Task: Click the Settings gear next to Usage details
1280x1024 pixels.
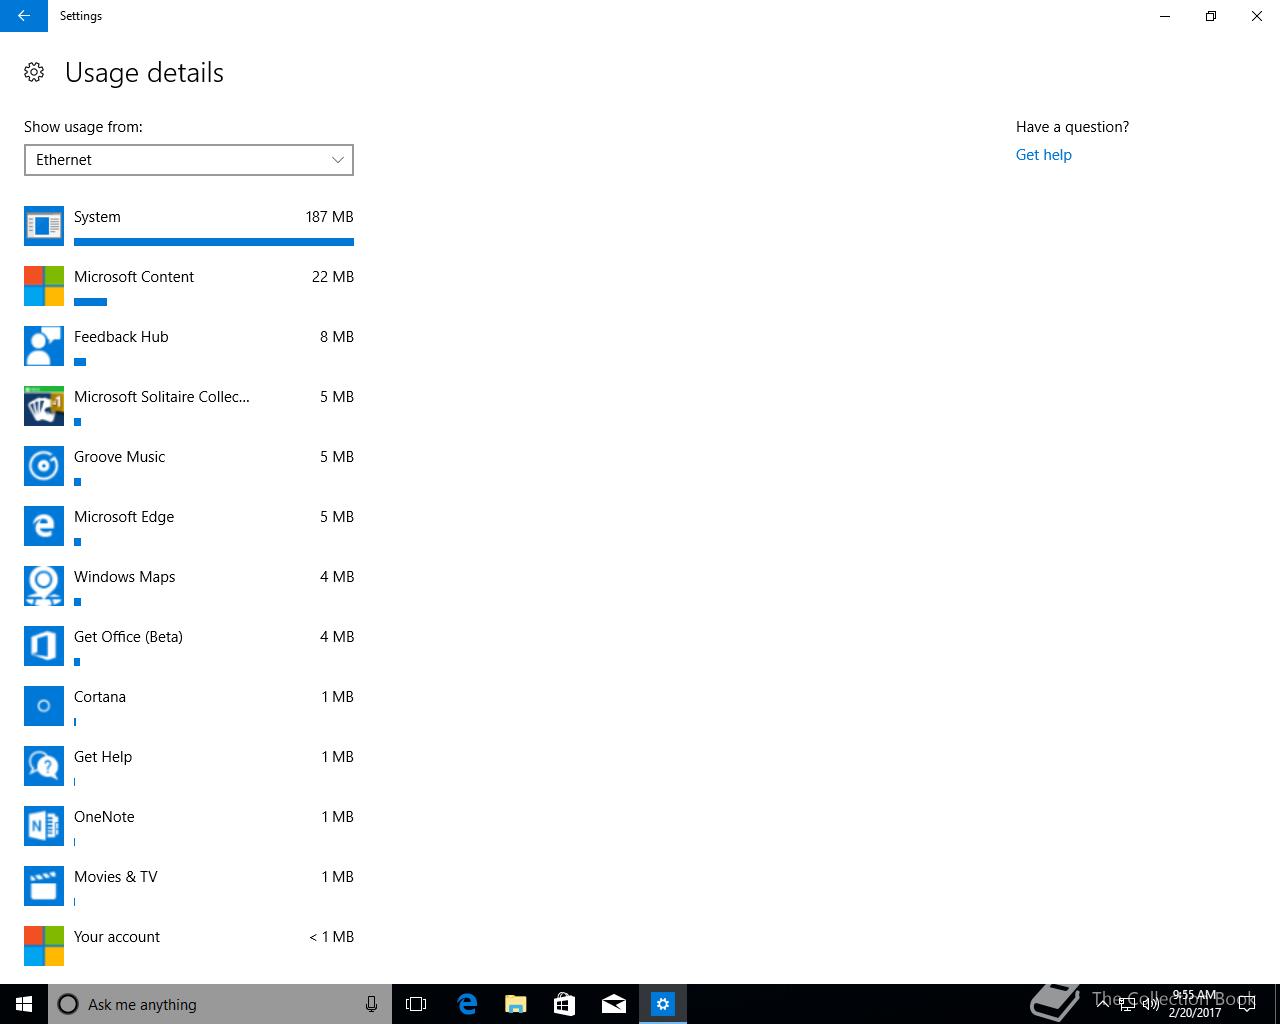Action: pyautogui.click(x=34, y=72)
